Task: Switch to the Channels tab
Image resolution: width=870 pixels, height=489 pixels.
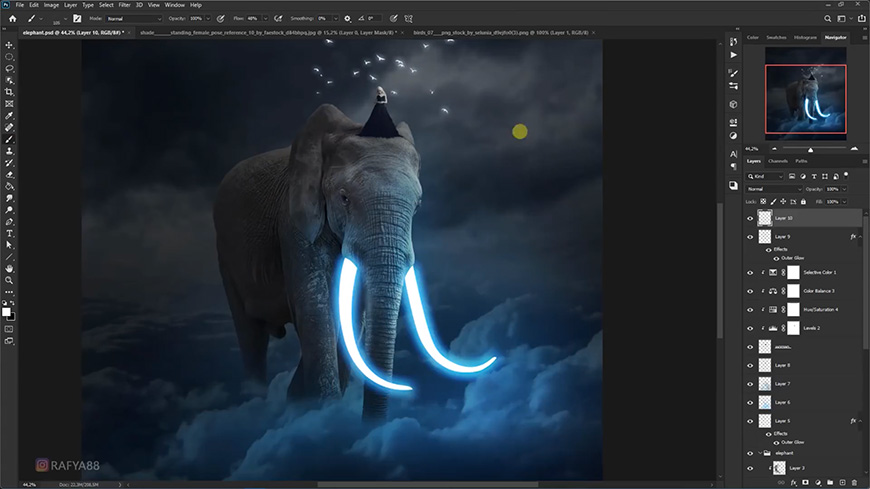Action: tap(777, 161)
